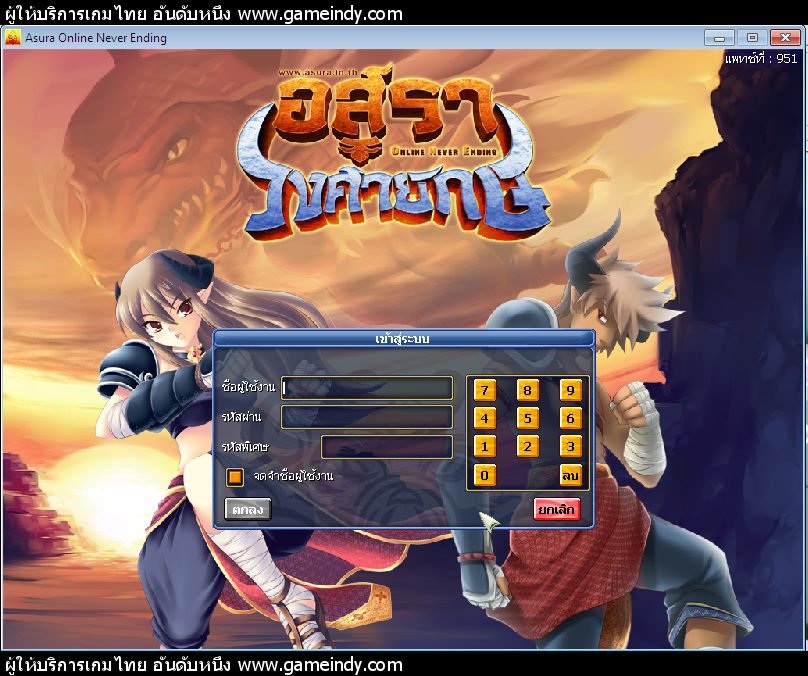Enable the จดจำชื่อผู้ใช้งาน remember-username checkbox
The height and width of the screenshot is (676, 808).
(x=235, y=477)
